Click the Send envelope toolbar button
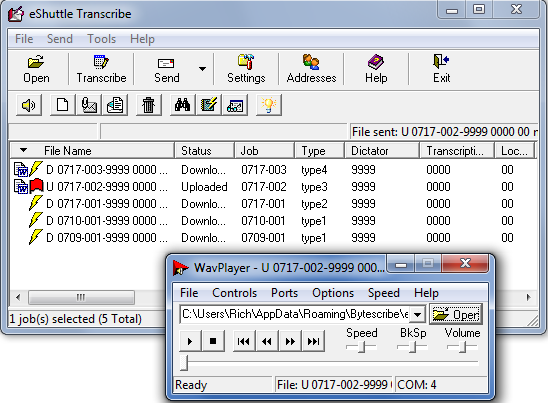Image resolution: width=548 pixels, height=403 pixels. coord(167,69)
